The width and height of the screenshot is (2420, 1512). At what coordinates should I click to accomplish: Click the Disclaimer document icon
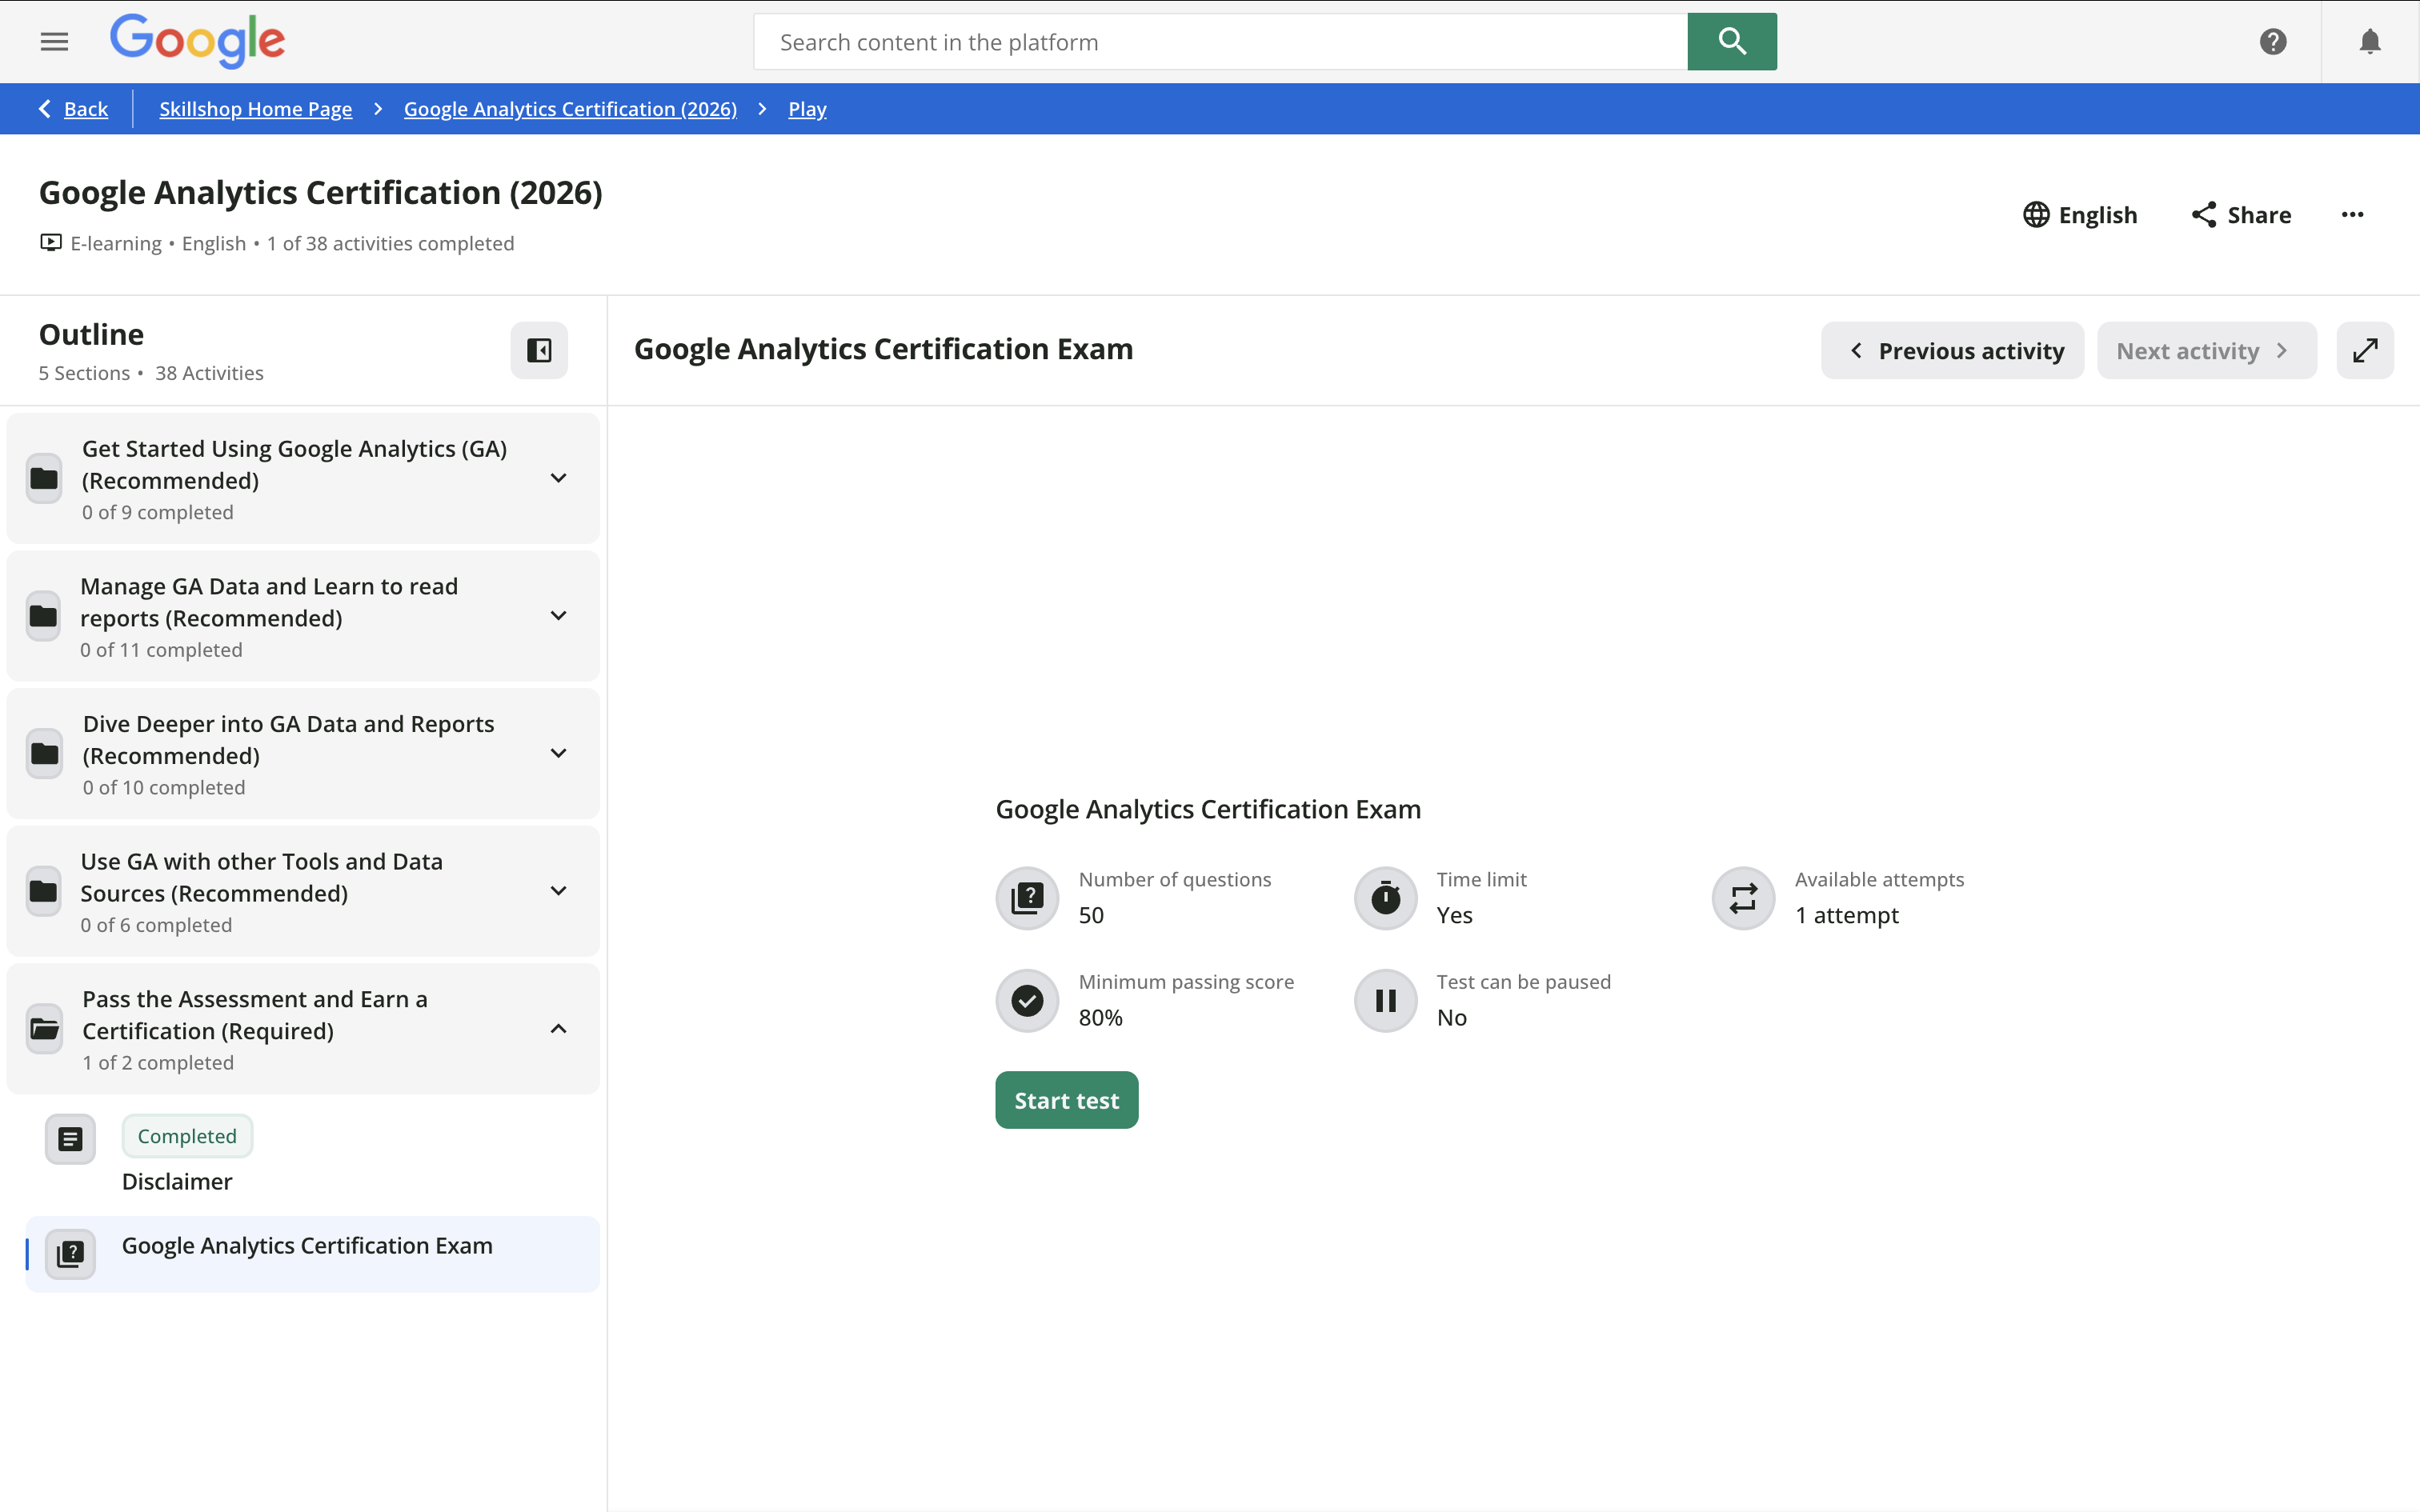[x=70, y=1139]
